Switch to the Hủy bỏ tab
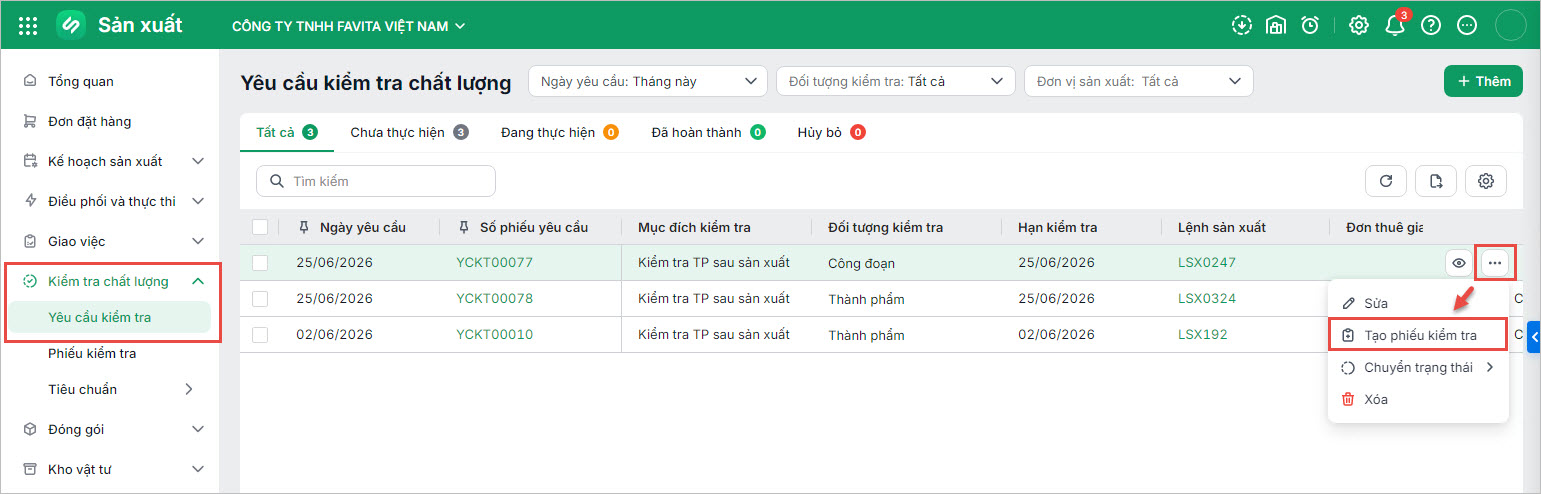Screen dimensions: 1541x494 (x=831, y=132)
